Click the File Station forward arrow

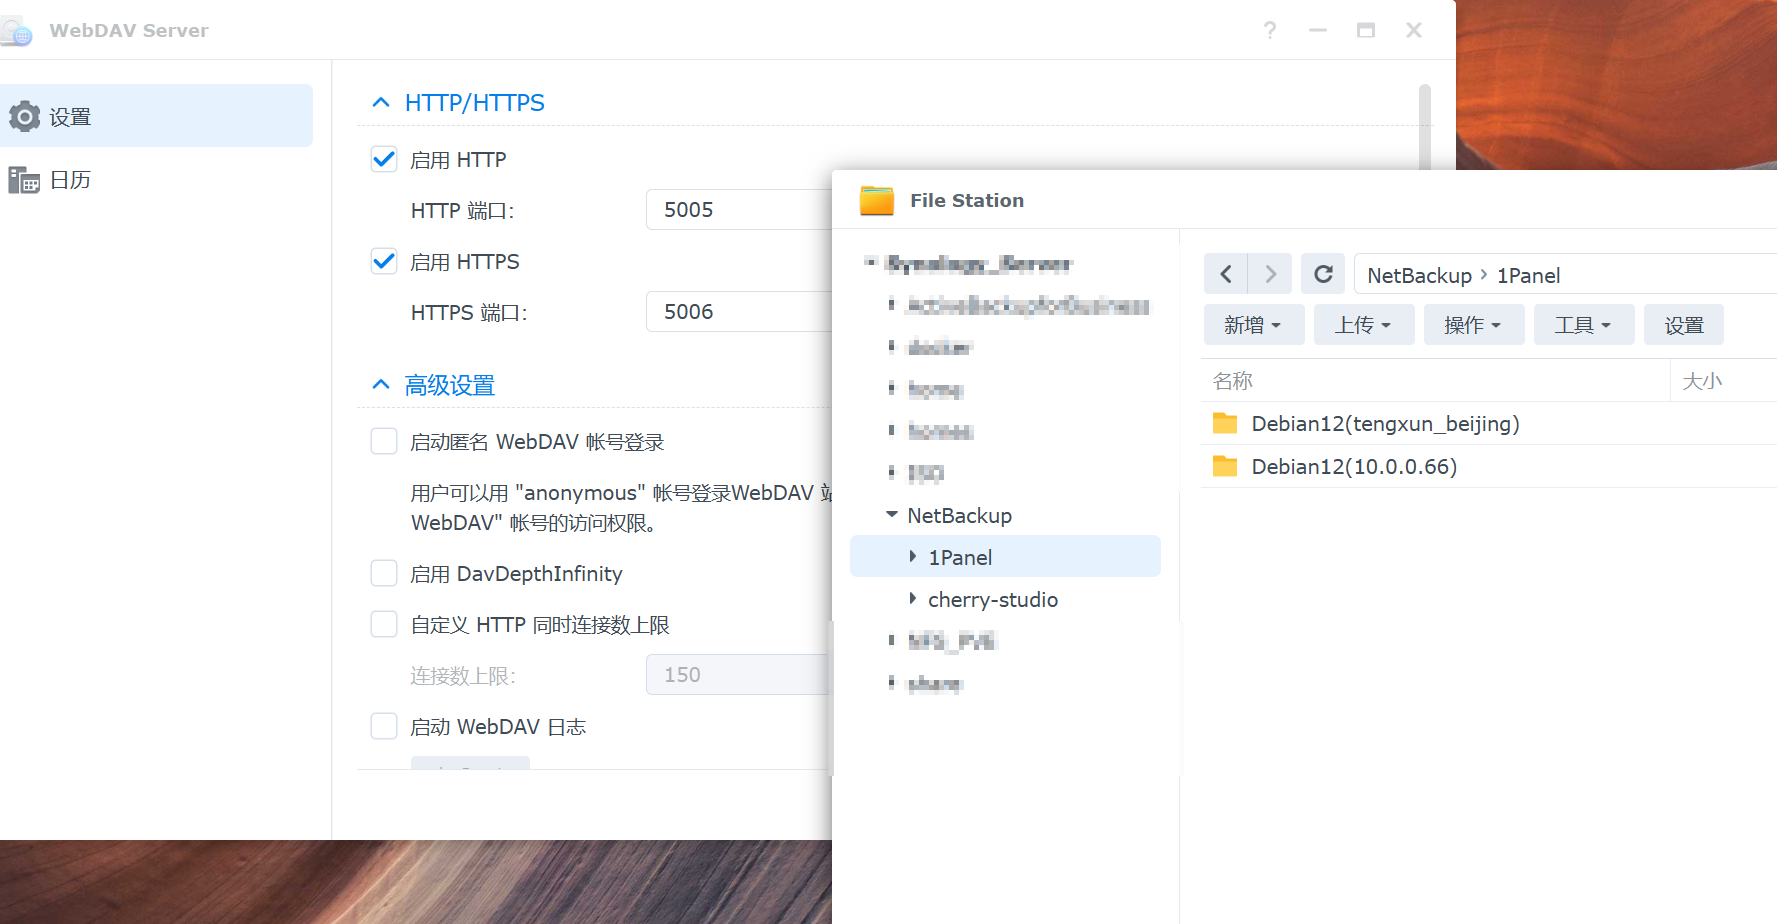tap(1270, 274)
